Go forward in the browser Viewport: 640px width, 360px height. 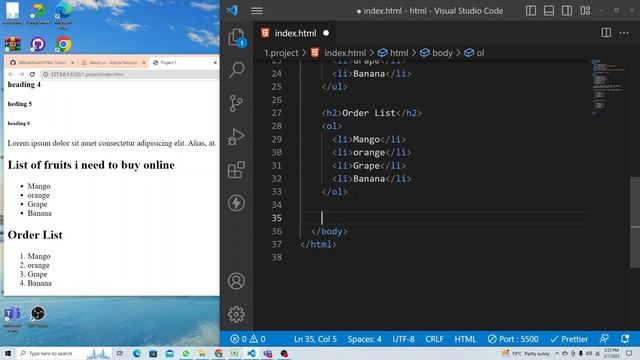click(22, 74)
